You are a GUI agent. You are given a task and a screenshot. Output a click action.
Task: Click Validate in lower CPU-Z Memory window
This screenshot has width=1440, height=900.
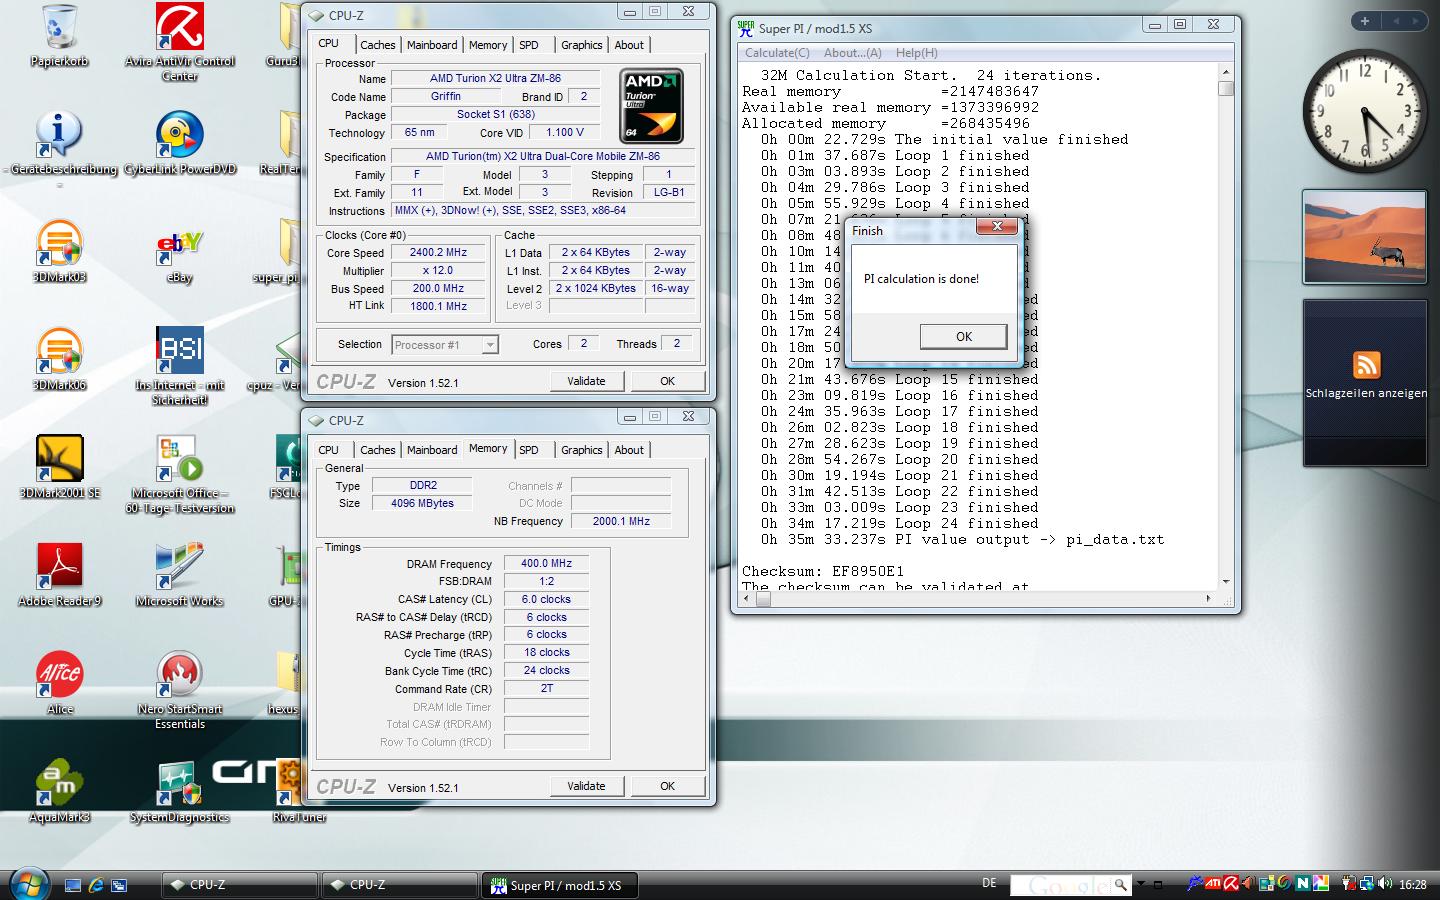(x=586, y=786)
